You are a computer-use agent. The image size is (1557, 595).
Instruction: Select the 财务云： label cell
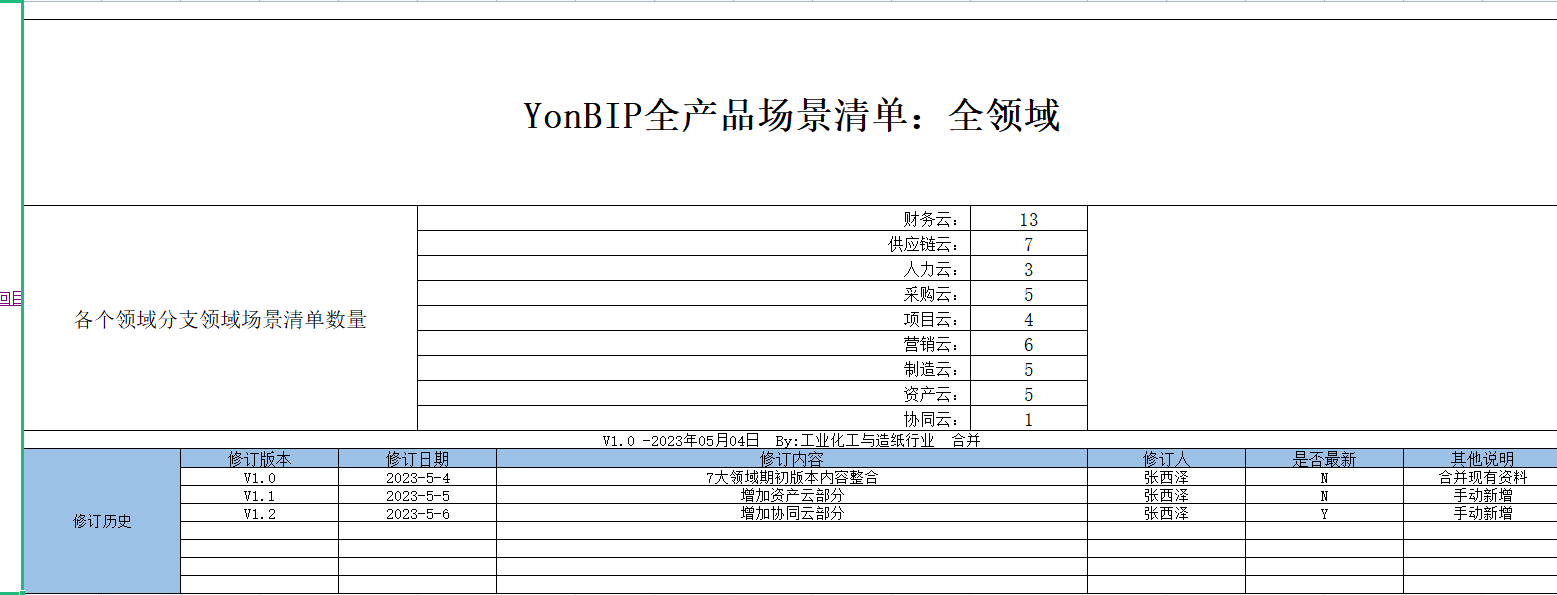(694, 219)
